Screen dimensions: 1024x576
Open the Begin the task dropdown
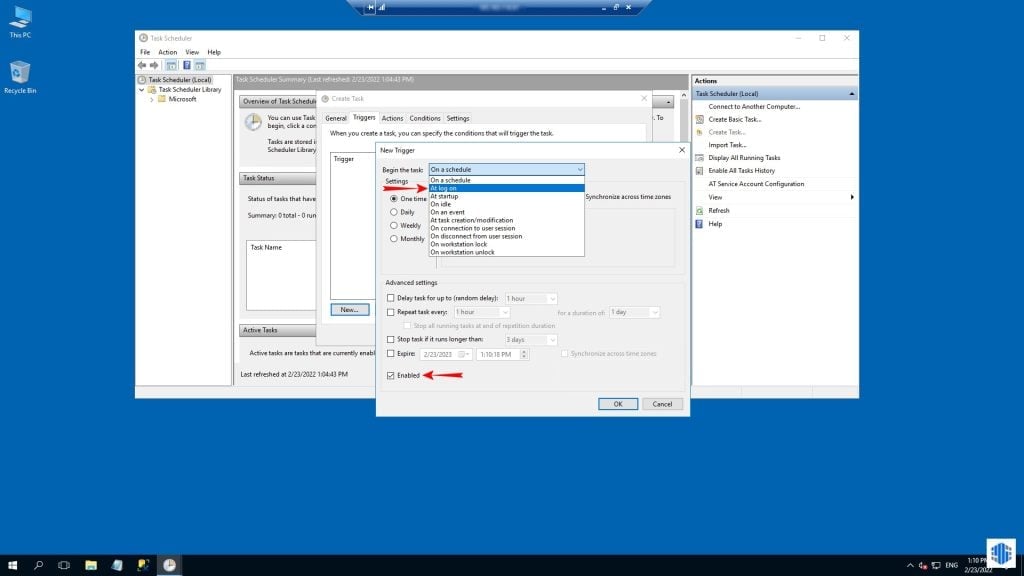(581, 169)
